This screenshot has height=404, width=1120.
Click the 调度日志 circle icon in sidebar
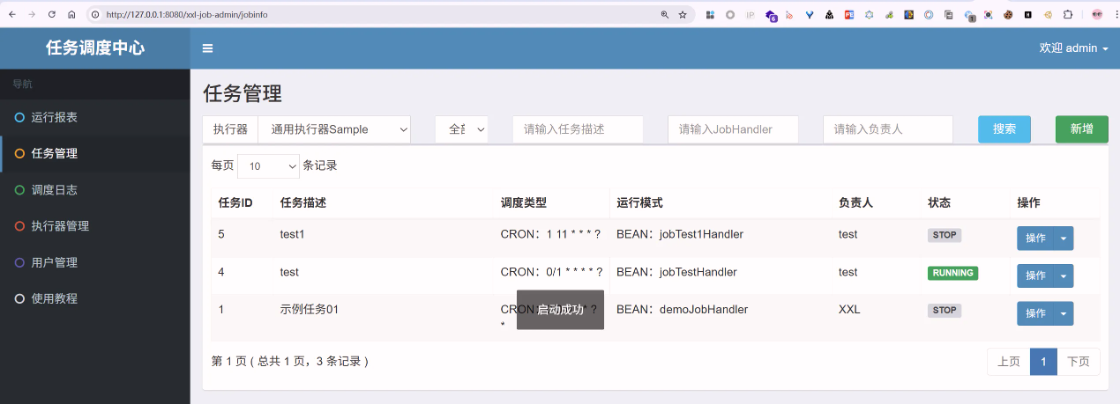point(20,190)
